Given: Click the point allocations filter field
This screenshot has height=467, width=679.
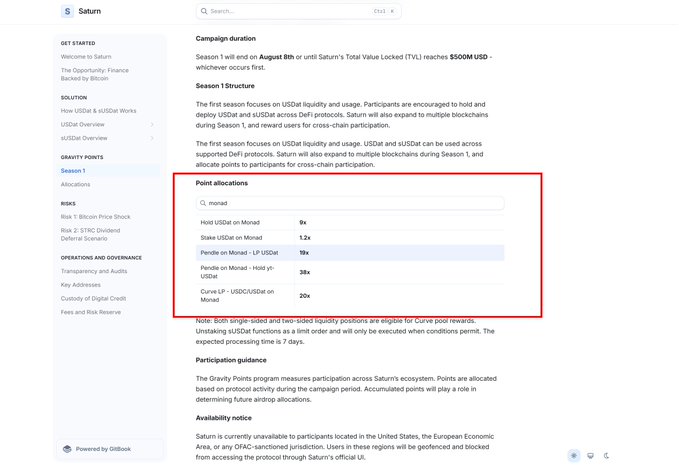Looking at the screenshot, I should click(350, 203).
